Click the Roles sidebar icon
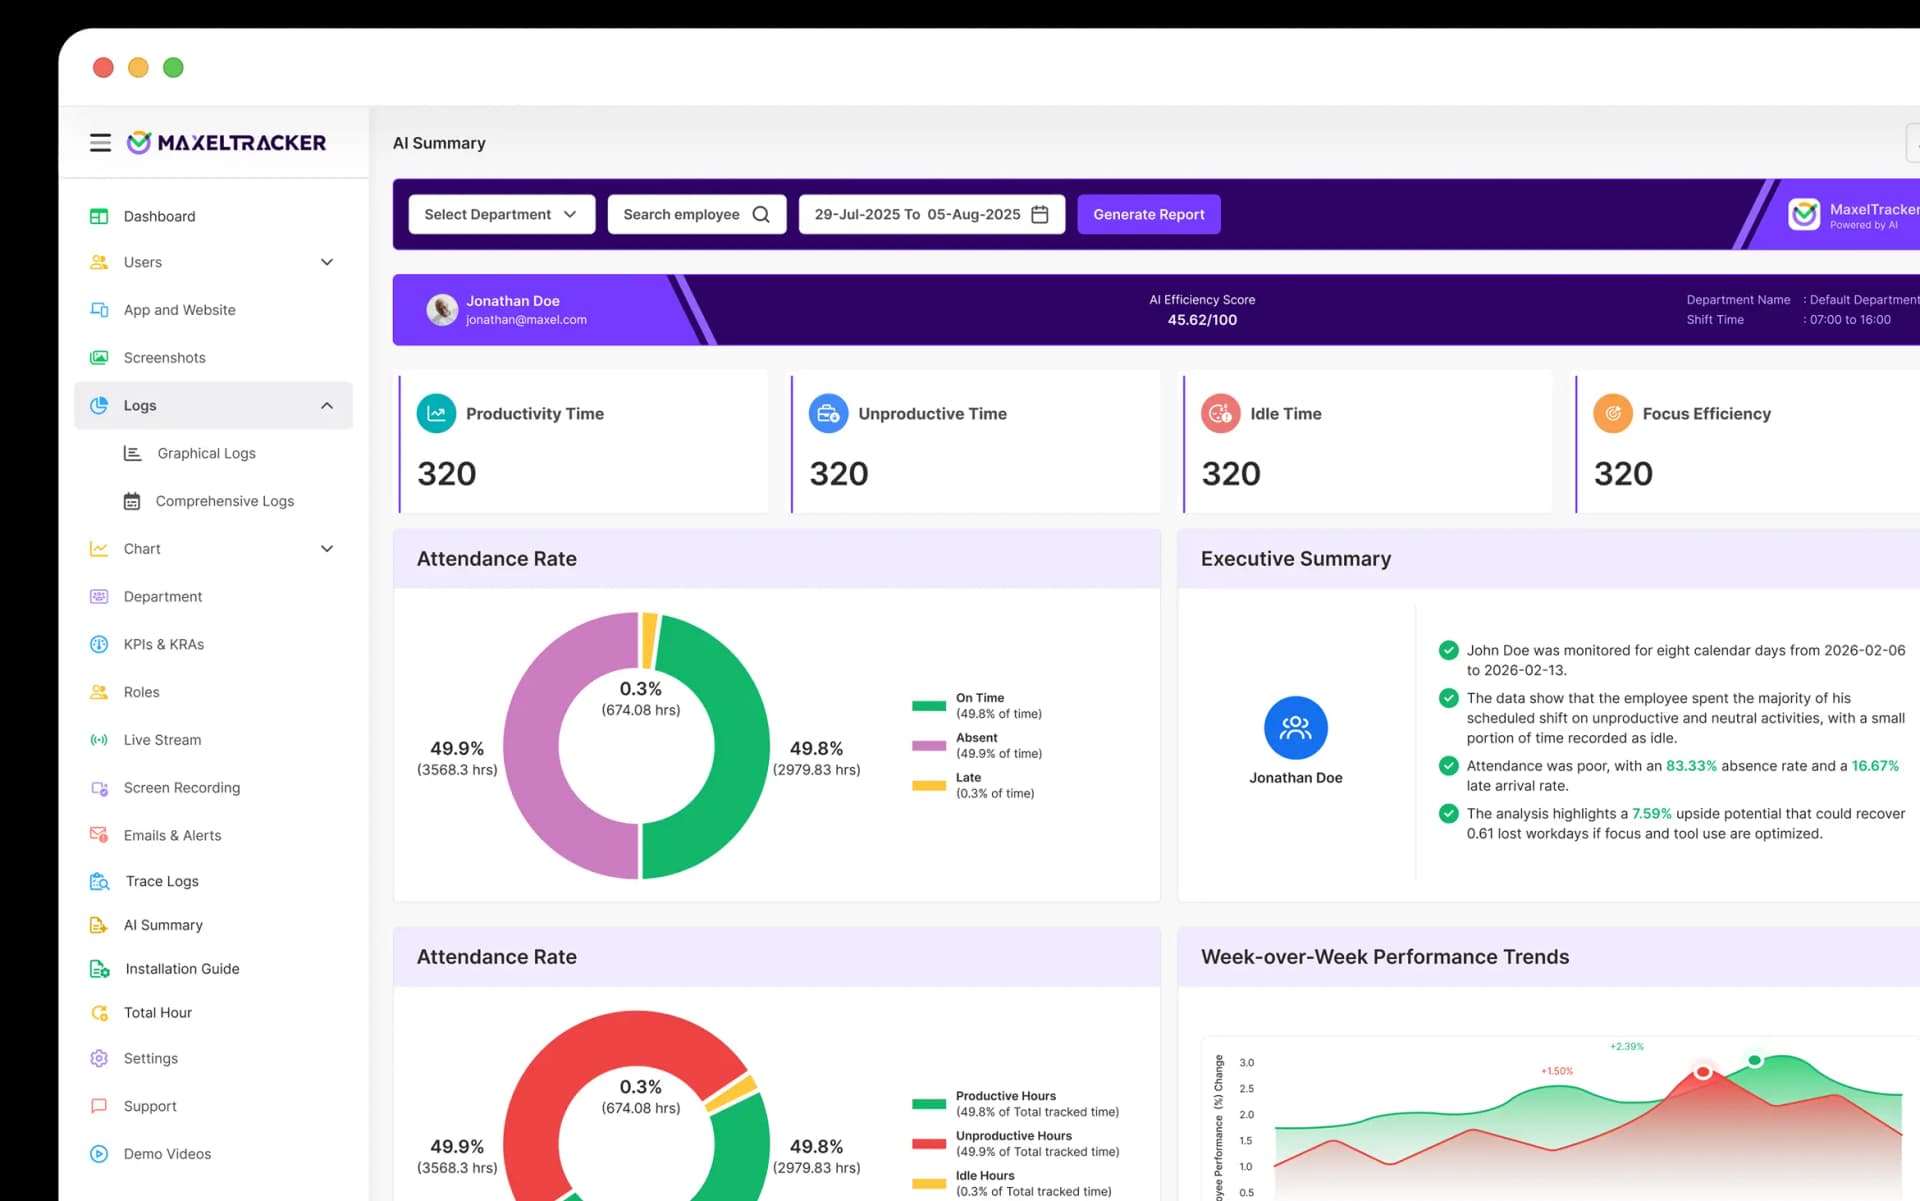1920x1201 pixels. [99, 692]
